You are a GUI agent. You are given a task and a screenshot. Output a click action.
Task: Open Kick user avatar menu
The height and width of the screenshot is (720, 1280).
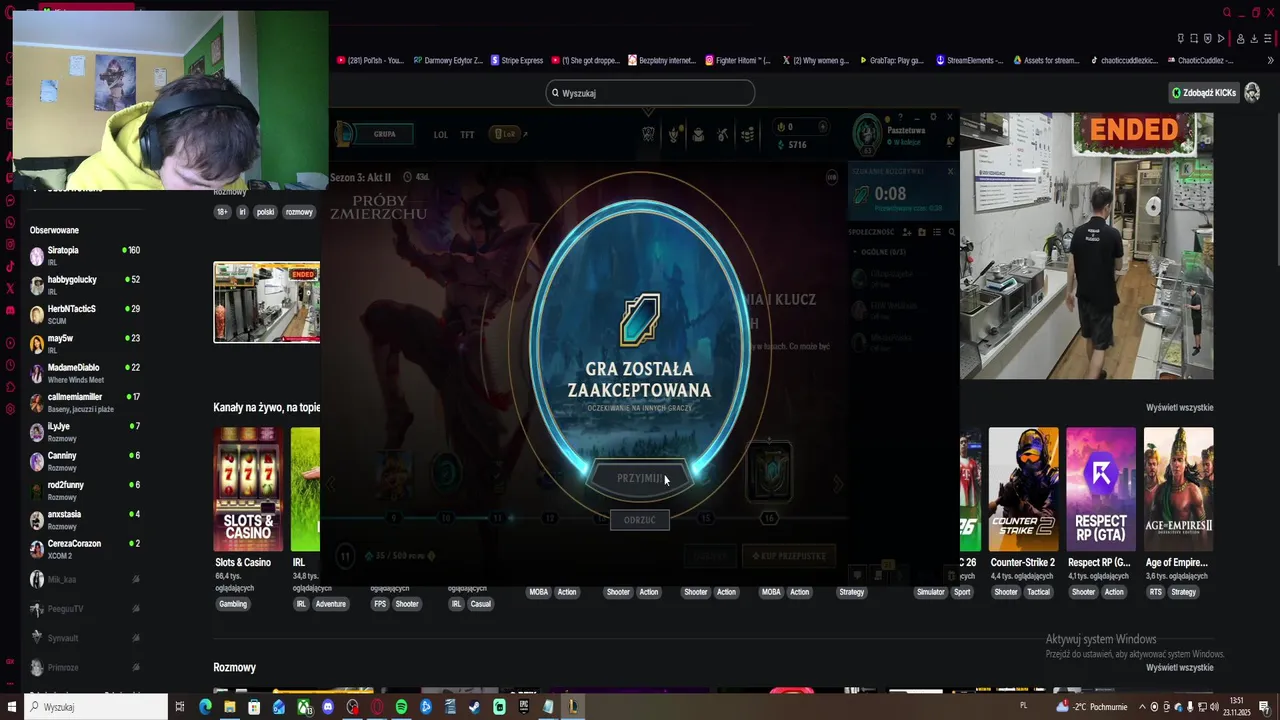pyautogui.click(x=1252, y=93)
